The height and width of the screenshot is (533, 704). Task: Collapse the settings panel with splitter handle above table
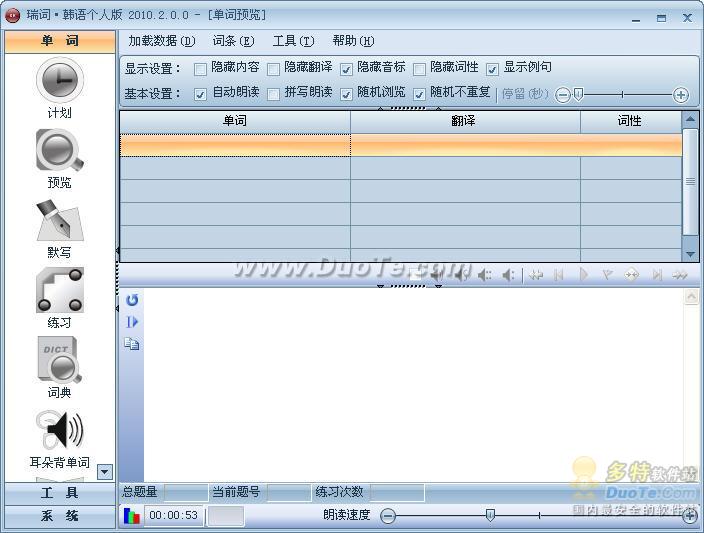(x=409, y=108)
